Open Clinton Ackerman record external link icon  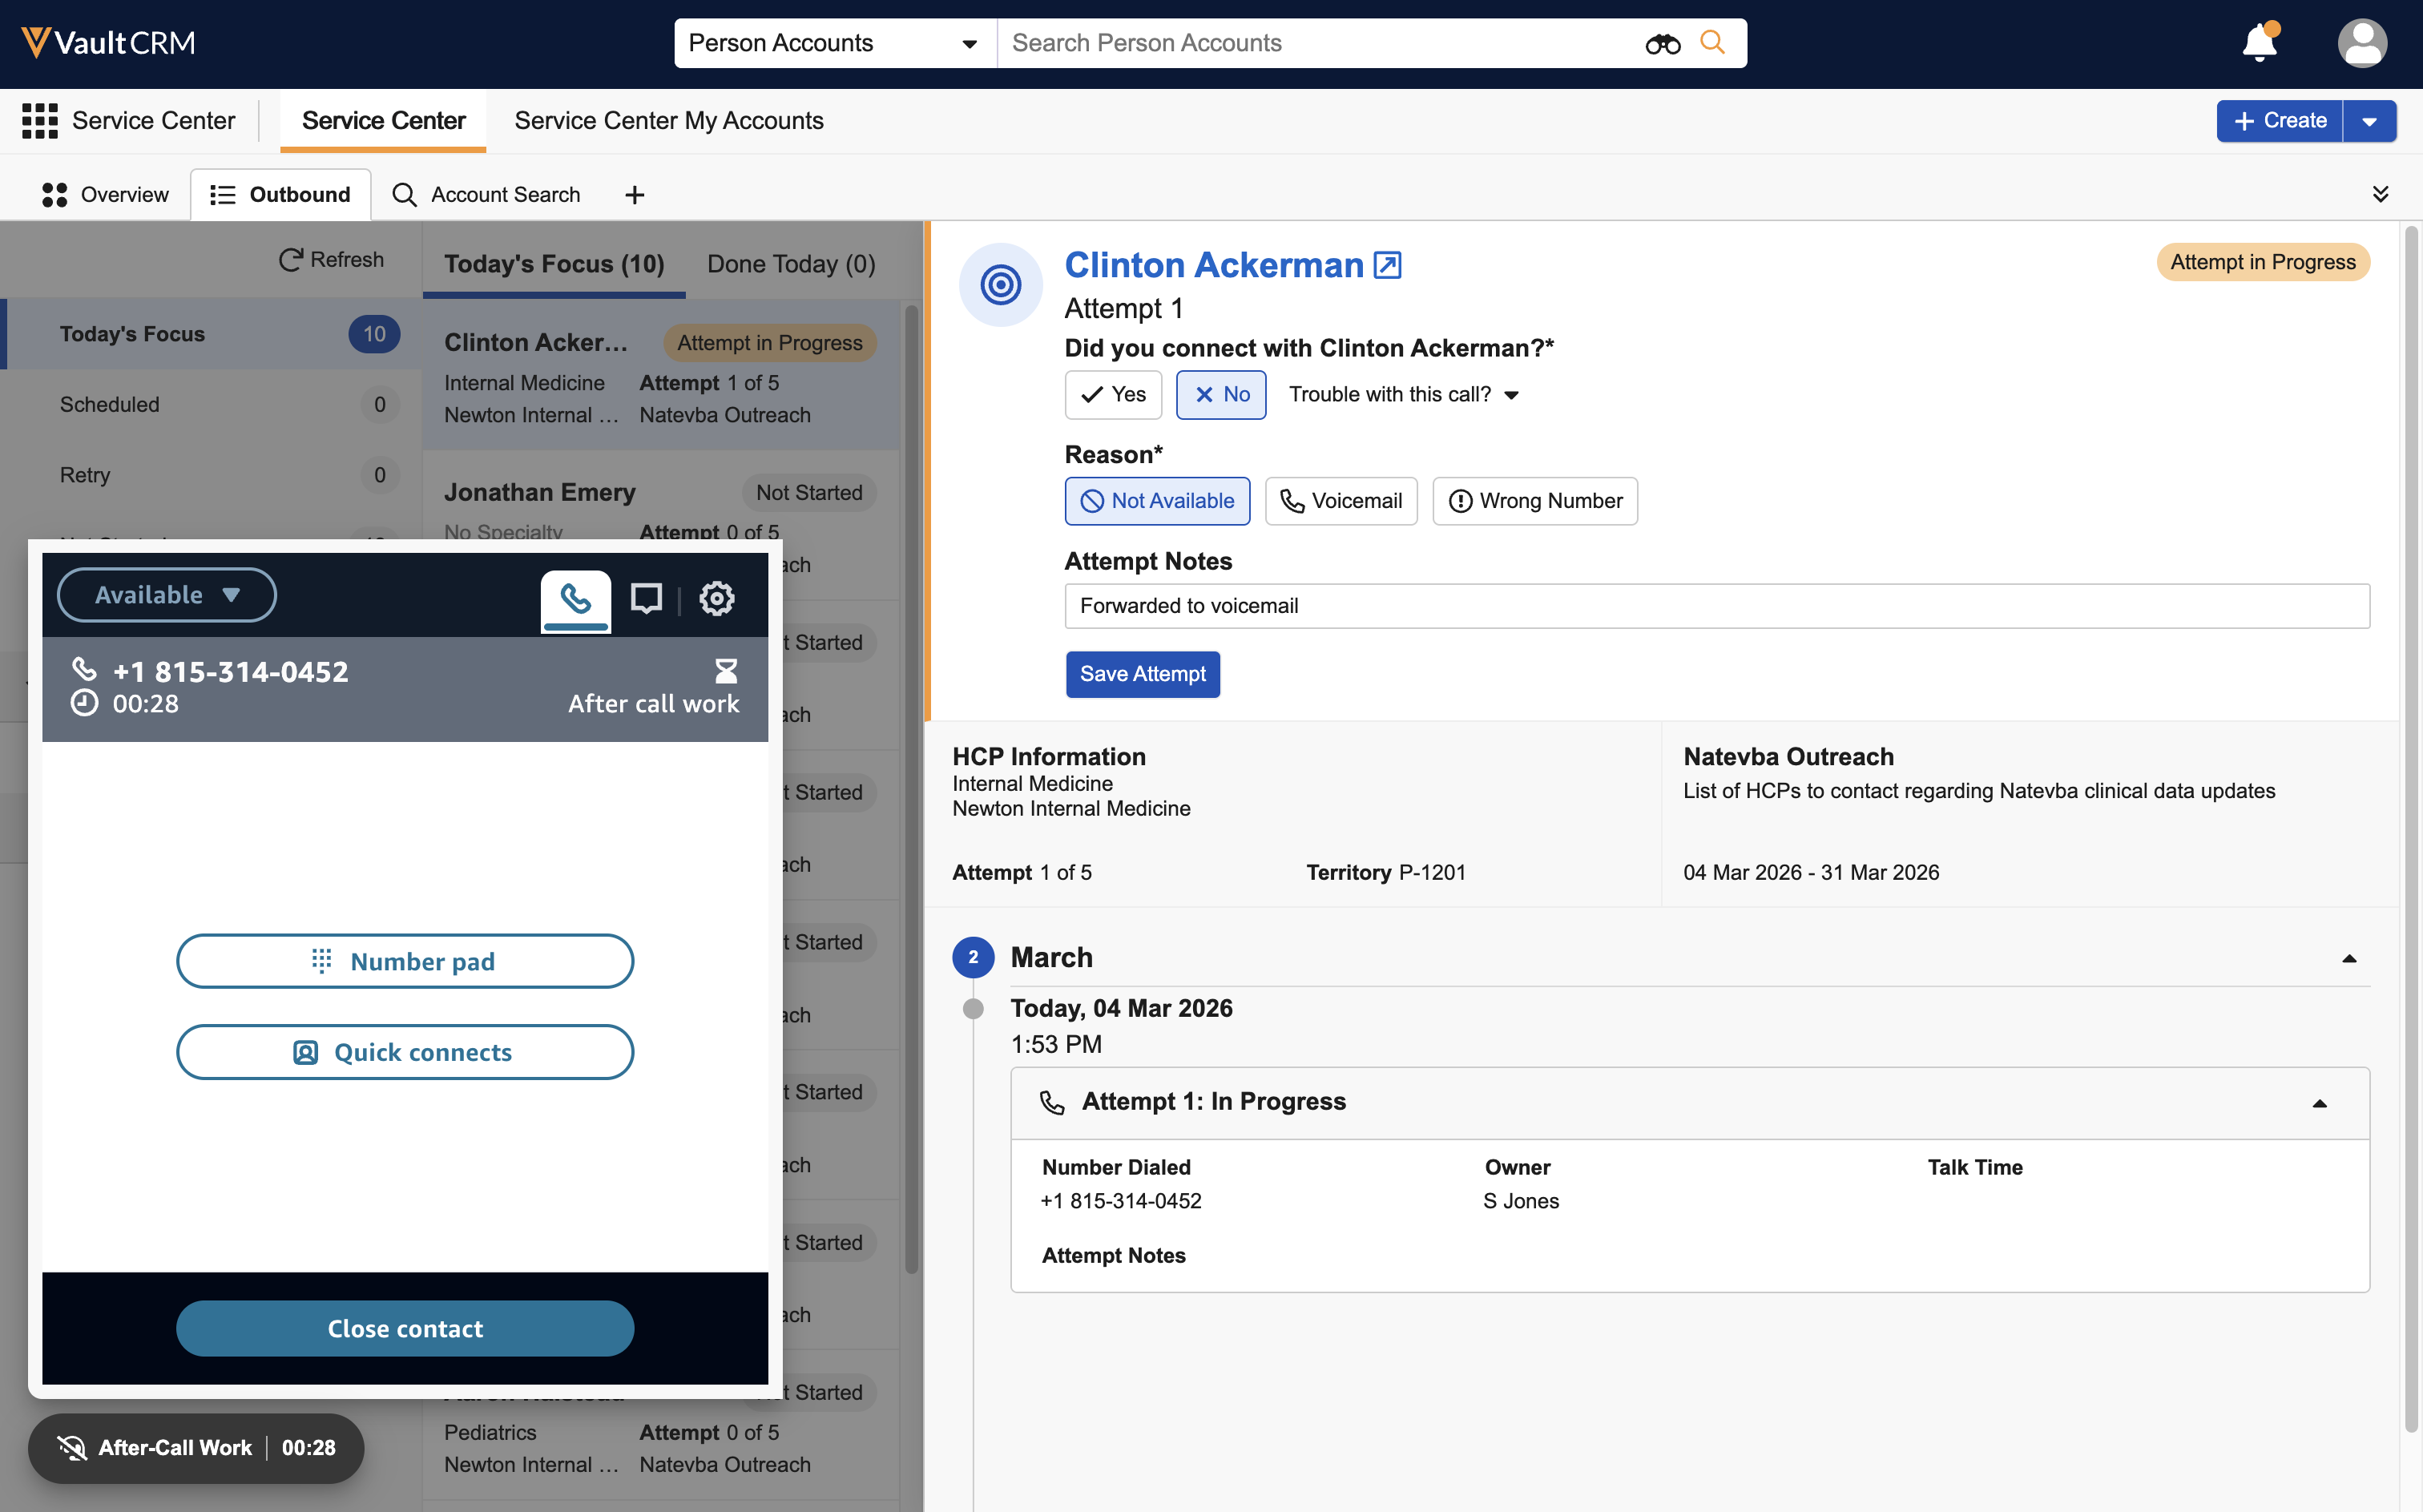click(1387, 265)
